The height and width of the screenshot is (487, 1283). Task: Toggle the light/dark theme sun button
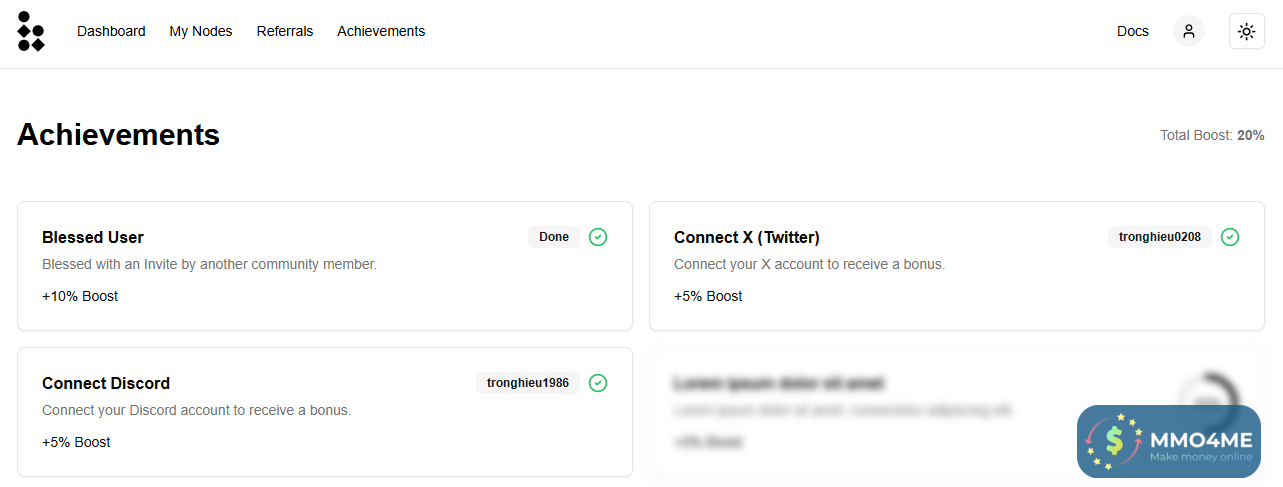1246,31
